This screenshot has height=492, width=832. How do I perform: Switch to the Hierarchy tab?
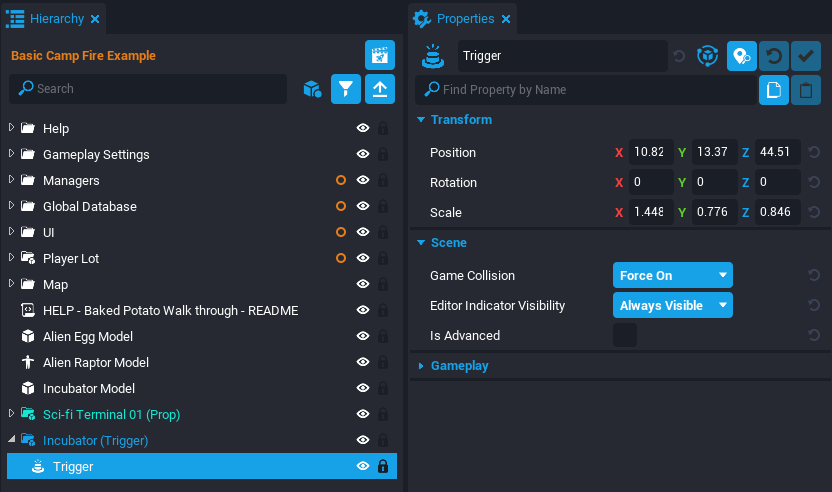[x=56, y=19]
